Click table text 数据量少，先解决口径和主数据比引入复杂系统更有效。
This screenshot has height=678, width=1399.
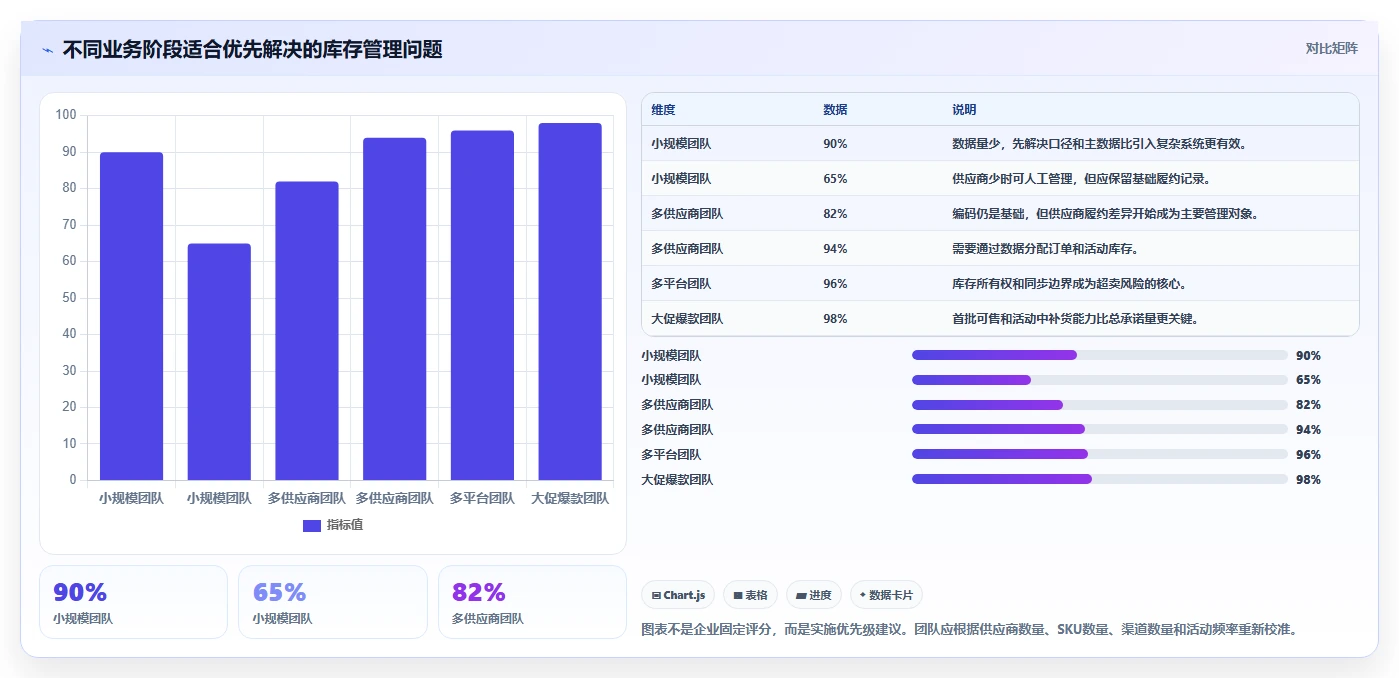coord(1099,144)
